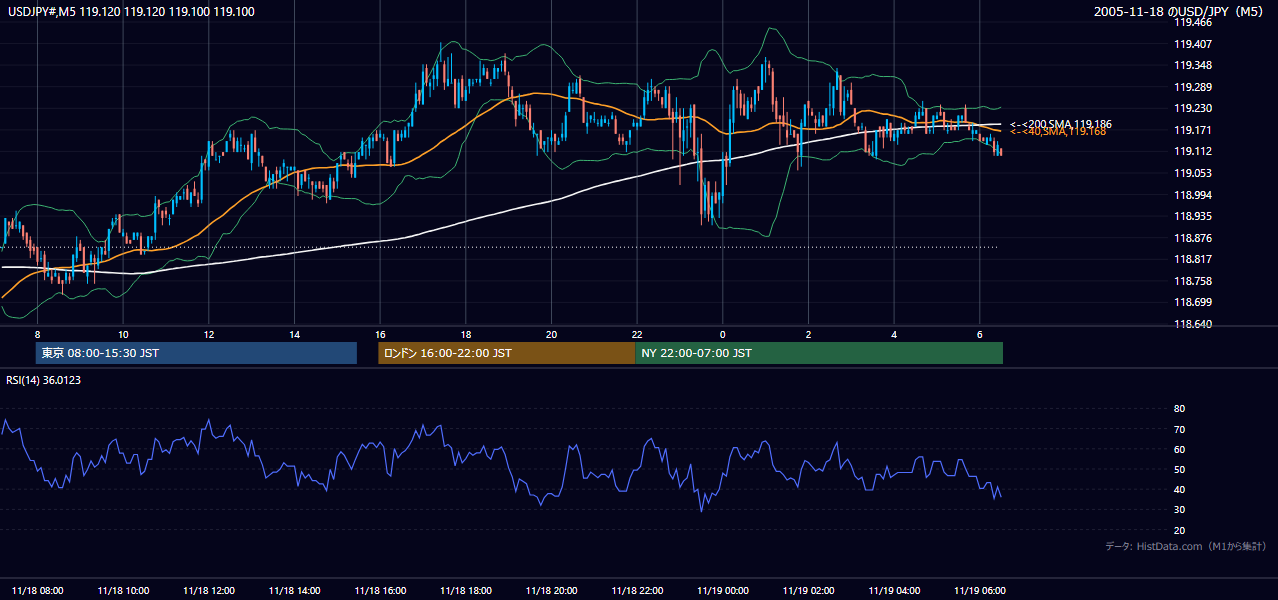The height and width of the screenshot is (600, 1278).
Task: Click price axis value 118.758
Action: point(1193,281)
